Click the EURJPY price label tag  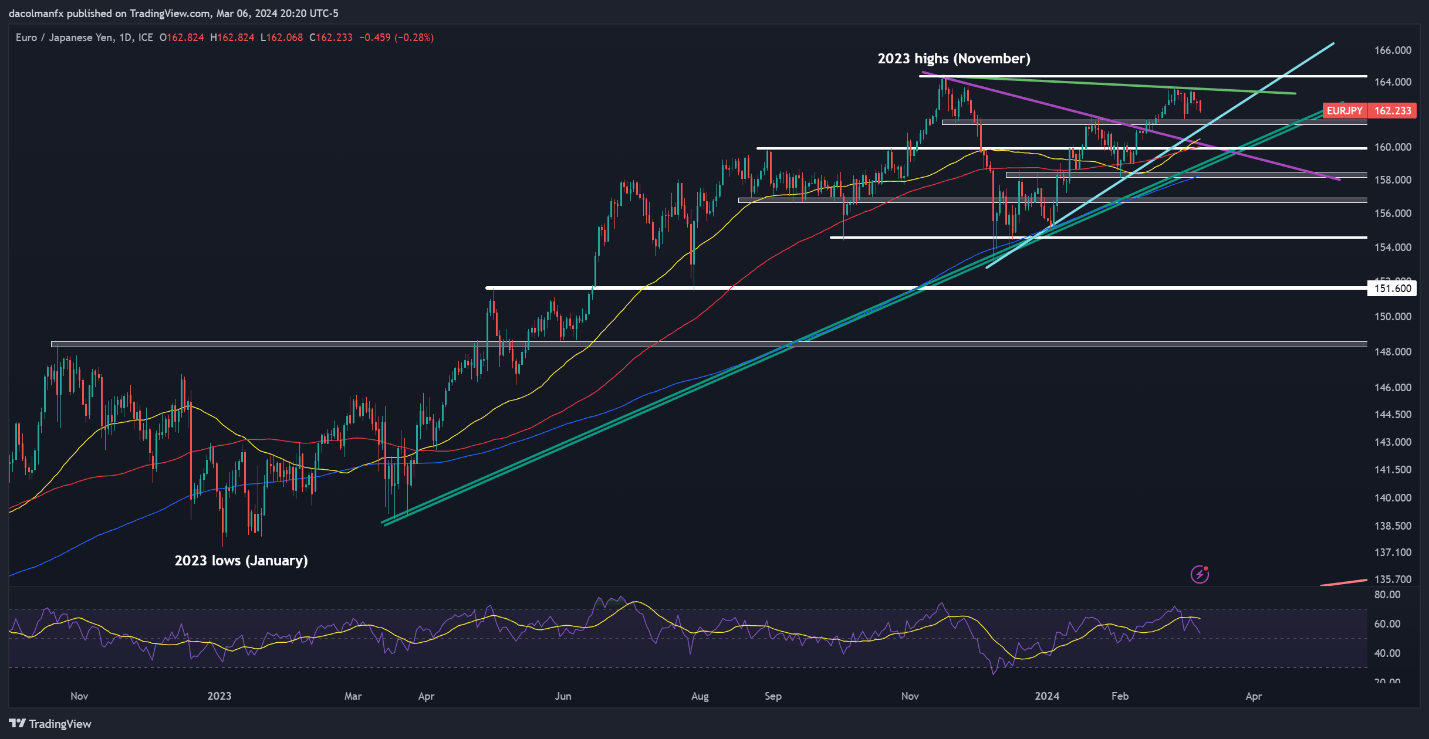1344,111
